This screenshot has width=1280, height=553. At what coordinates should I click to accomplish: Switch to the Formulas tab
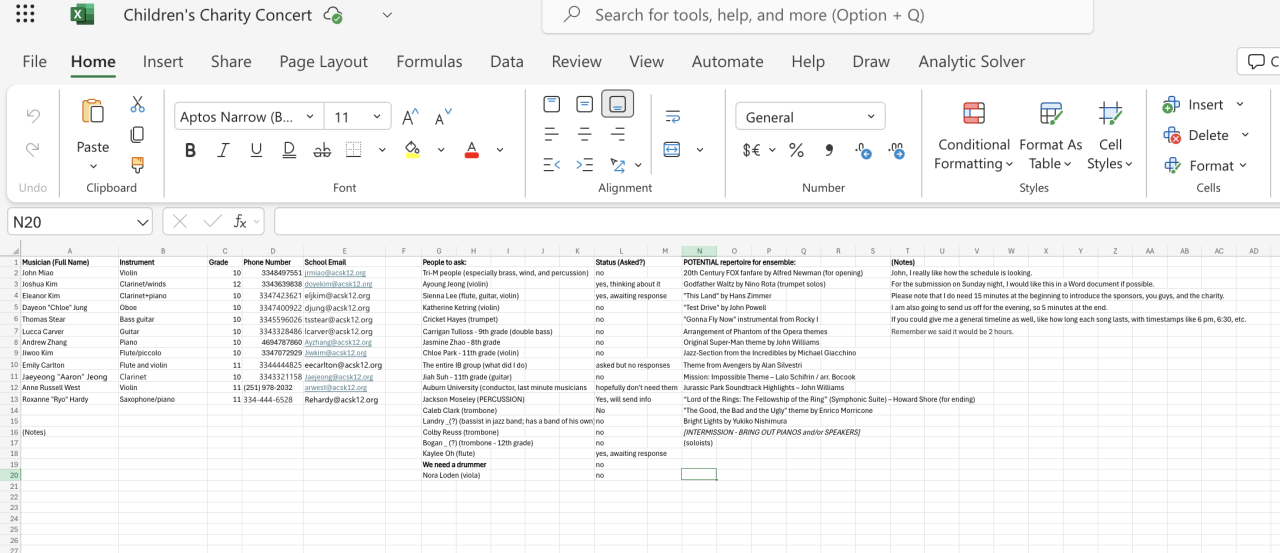tap(429, 61)
